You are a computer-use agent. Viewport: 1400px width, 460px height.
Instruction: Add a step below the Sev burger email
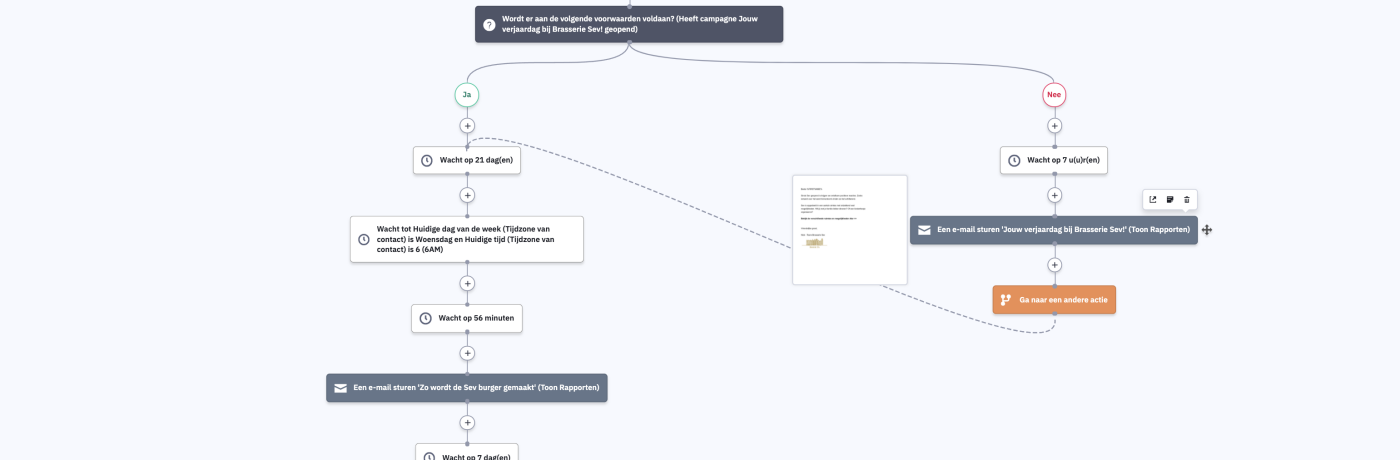coord(467,423)
